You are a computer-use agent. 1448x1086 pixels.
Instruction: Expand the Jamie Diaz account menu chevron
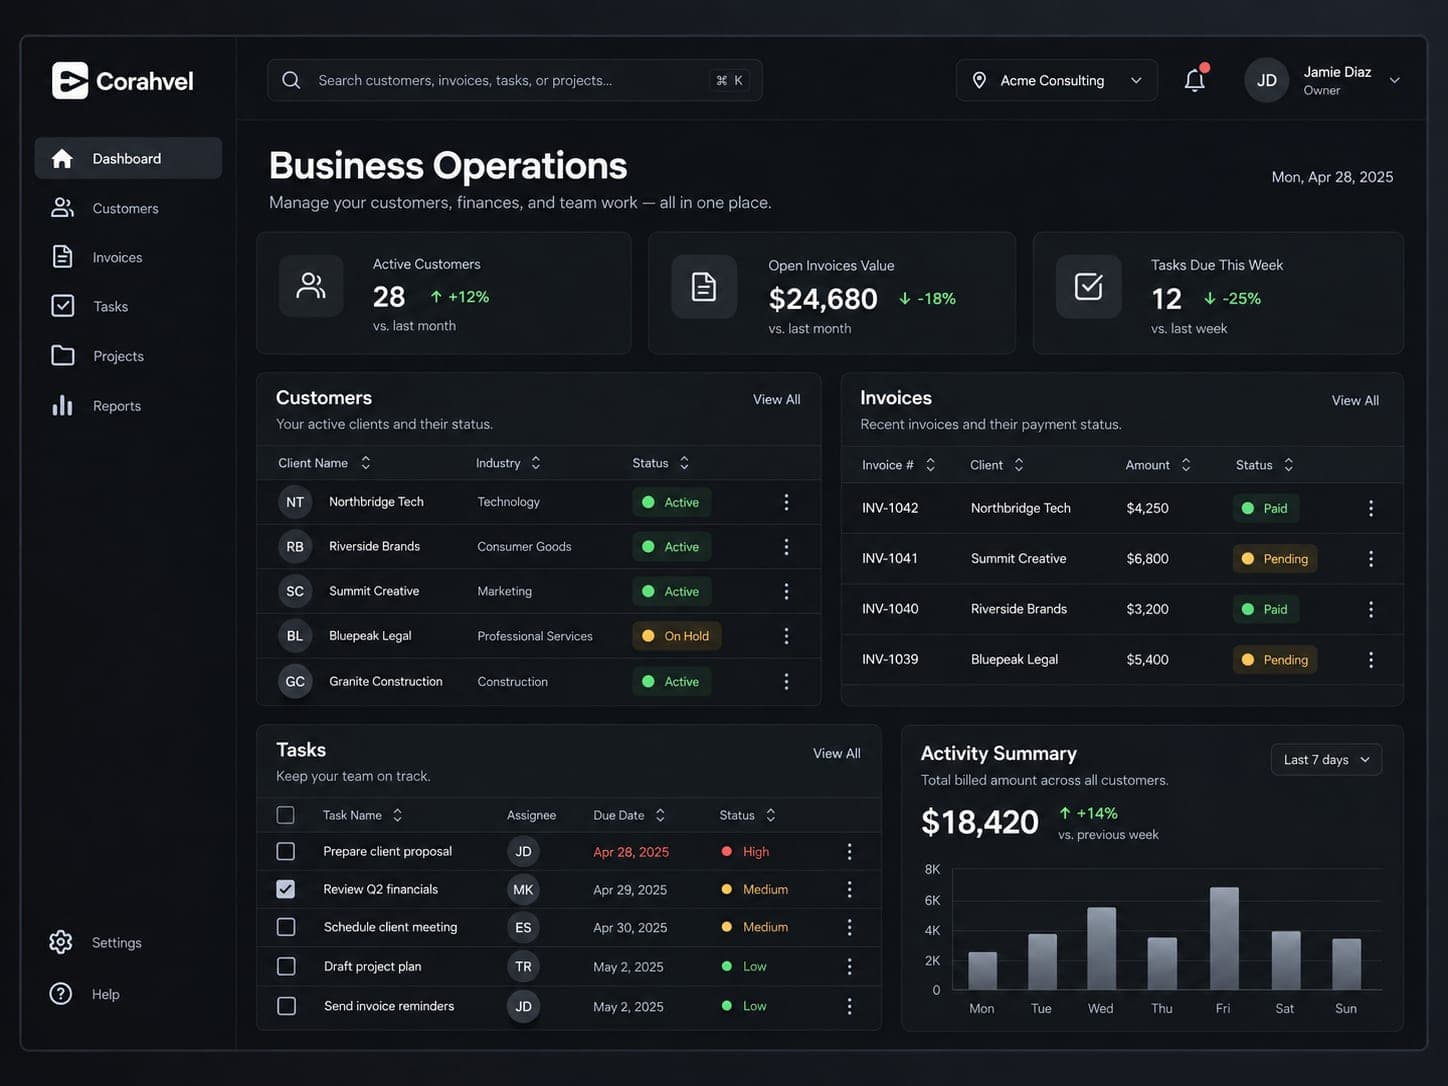(x=1394, y=80)
